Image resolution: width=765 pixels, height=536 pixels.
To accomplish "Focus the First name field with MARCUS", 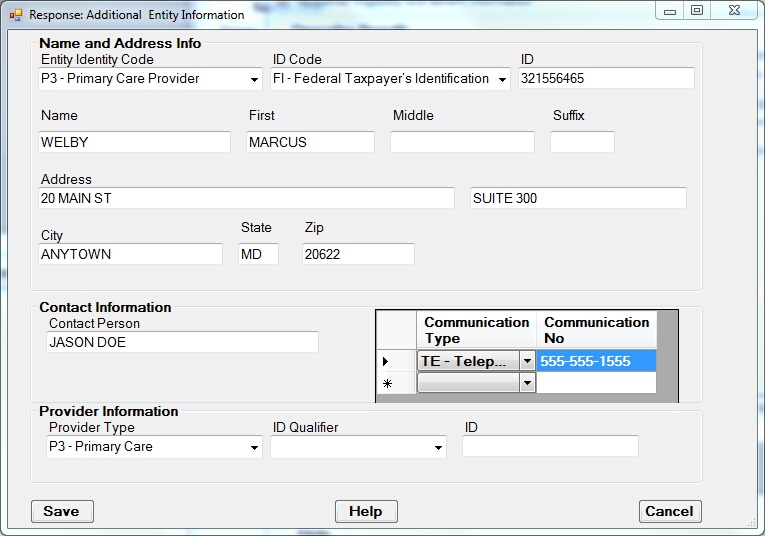I will (310, 142).
